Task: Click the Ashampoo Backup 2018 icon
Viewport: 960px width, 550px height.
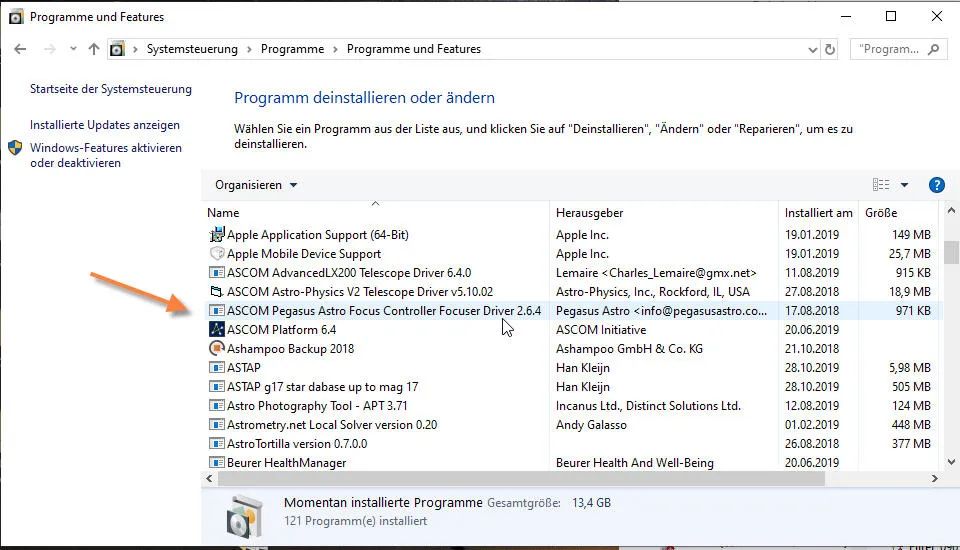Action: tap(217, 349)
